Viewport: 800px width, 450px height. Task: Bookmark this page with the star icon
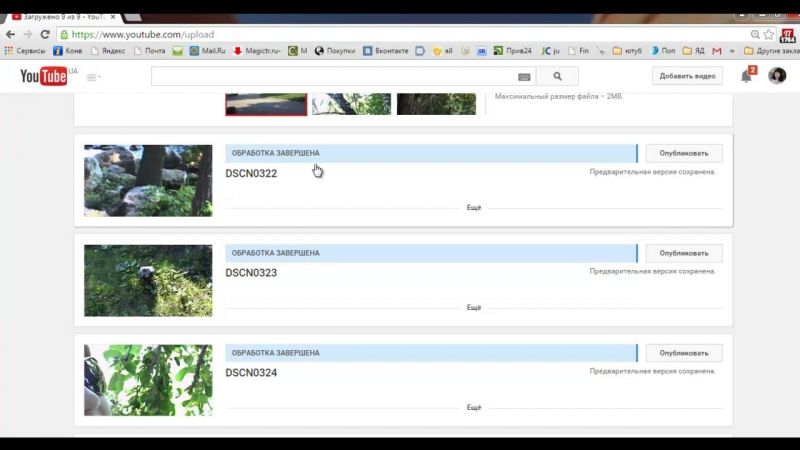tap(769, 34)
